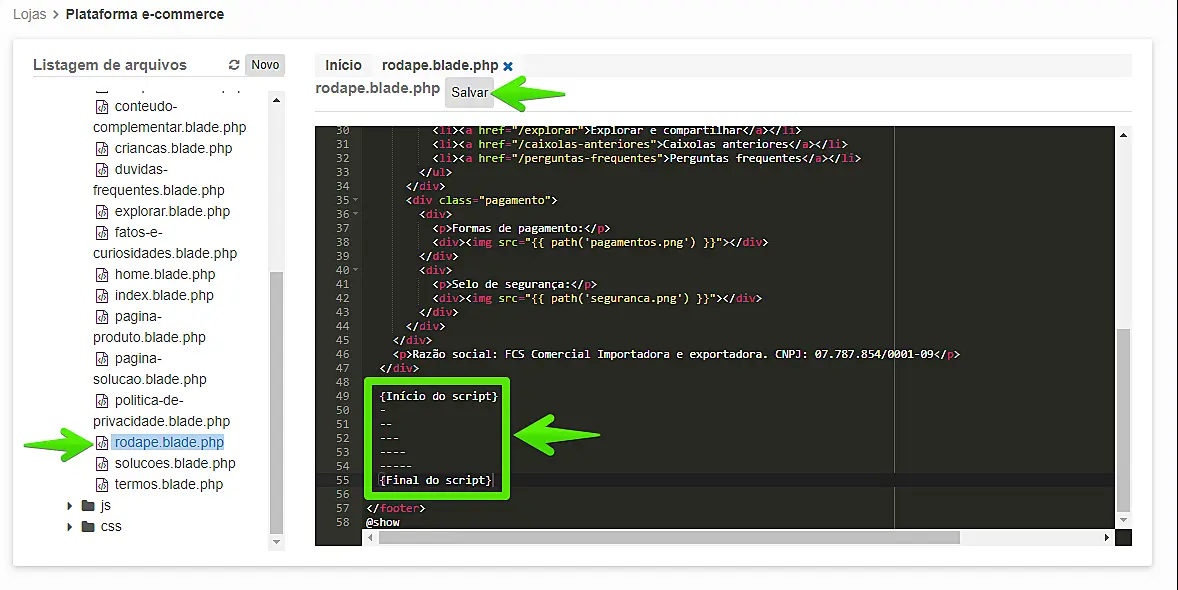Click file icon of fatos-e-curiosidades.blade.php
Image resolution: width=1178 pixels, height=590 pixels.
[x=101, y=233]
